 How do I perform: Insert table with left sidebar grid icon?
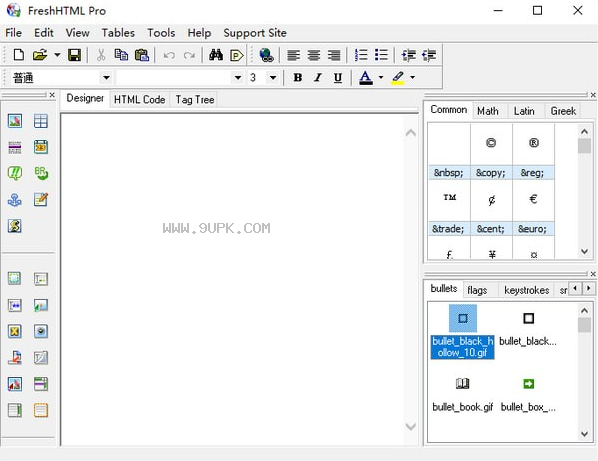41,121
